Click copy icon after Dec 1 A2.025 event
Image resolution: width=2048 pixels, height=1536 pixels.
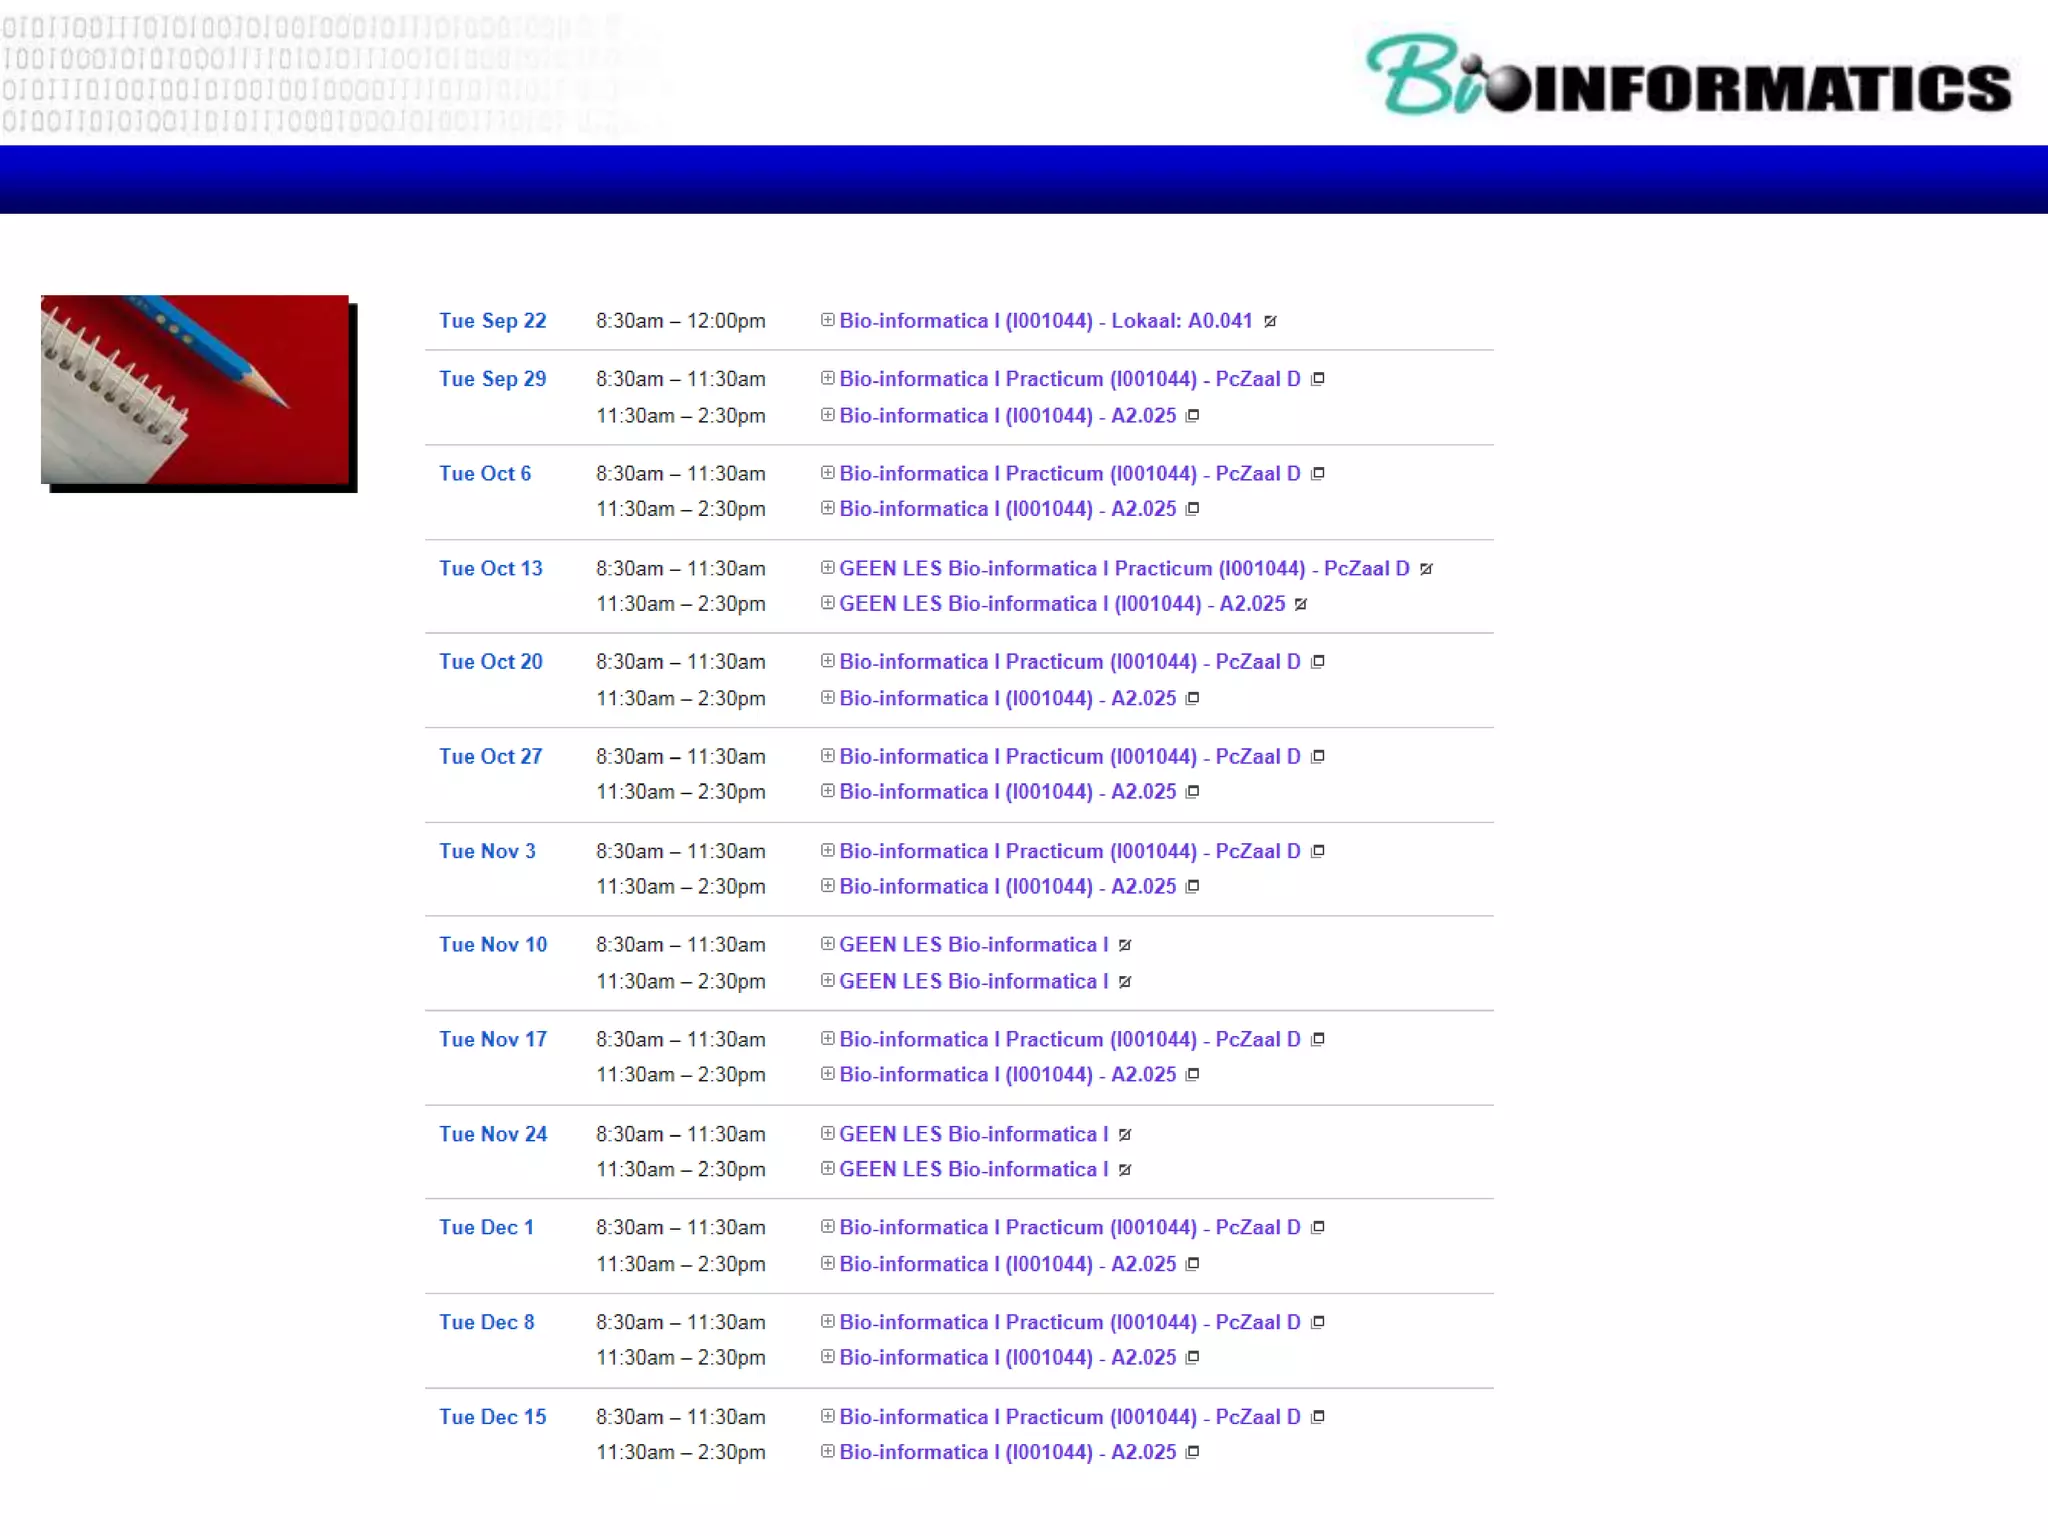(x=1193, y=1264)
